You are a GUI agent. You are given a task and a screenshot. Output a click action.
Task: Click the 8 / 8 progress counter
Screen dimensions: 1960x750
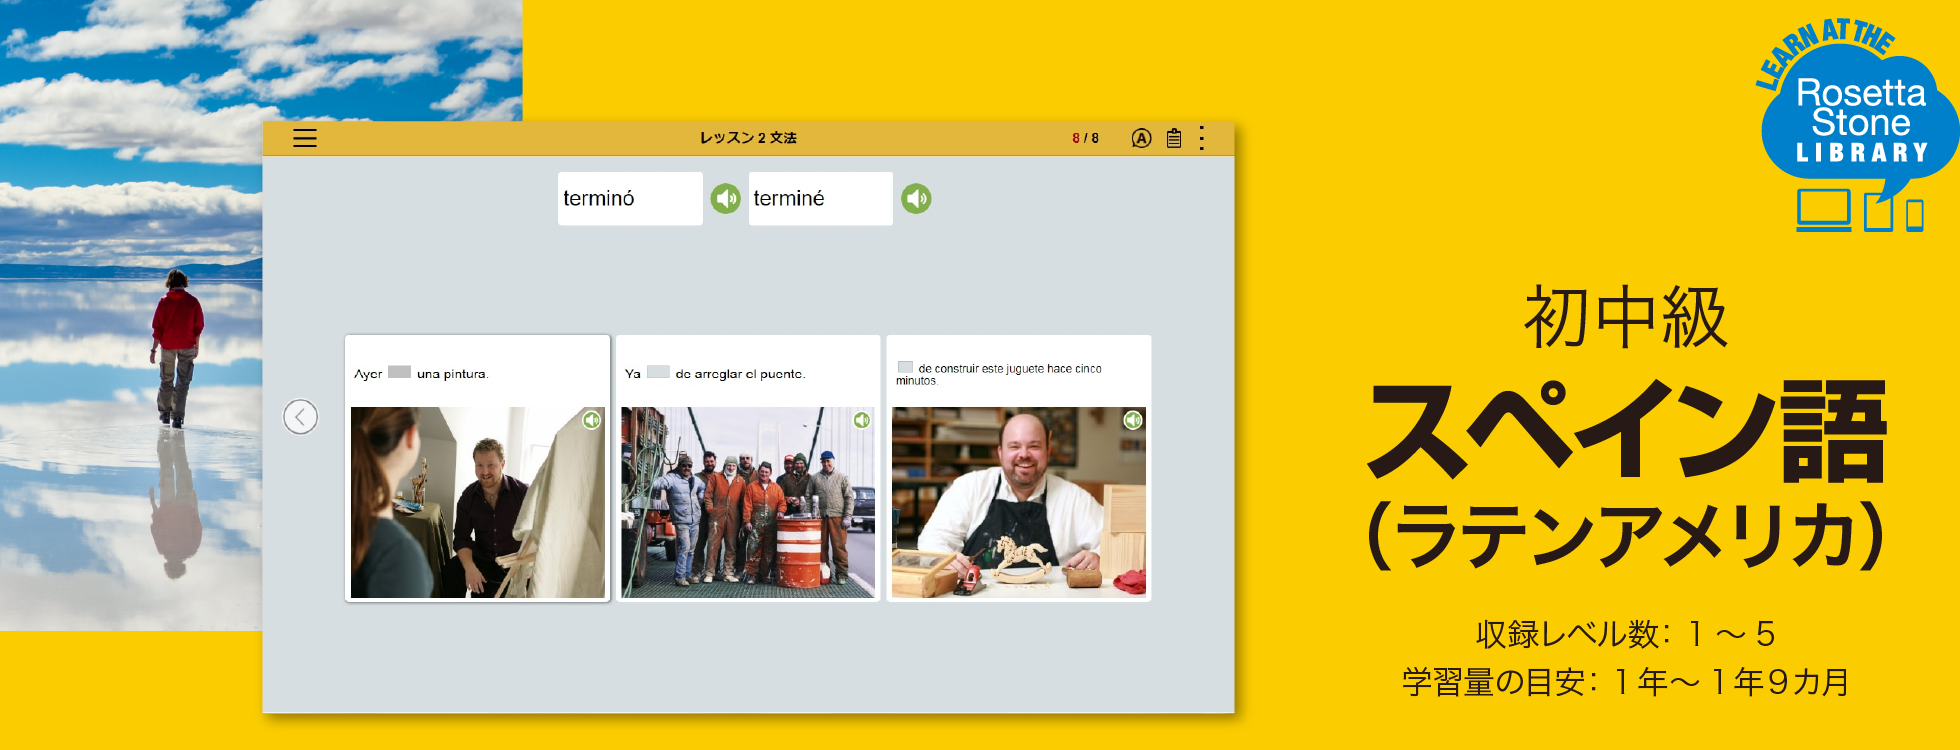pyautogui.click(x=1085, y=138)
